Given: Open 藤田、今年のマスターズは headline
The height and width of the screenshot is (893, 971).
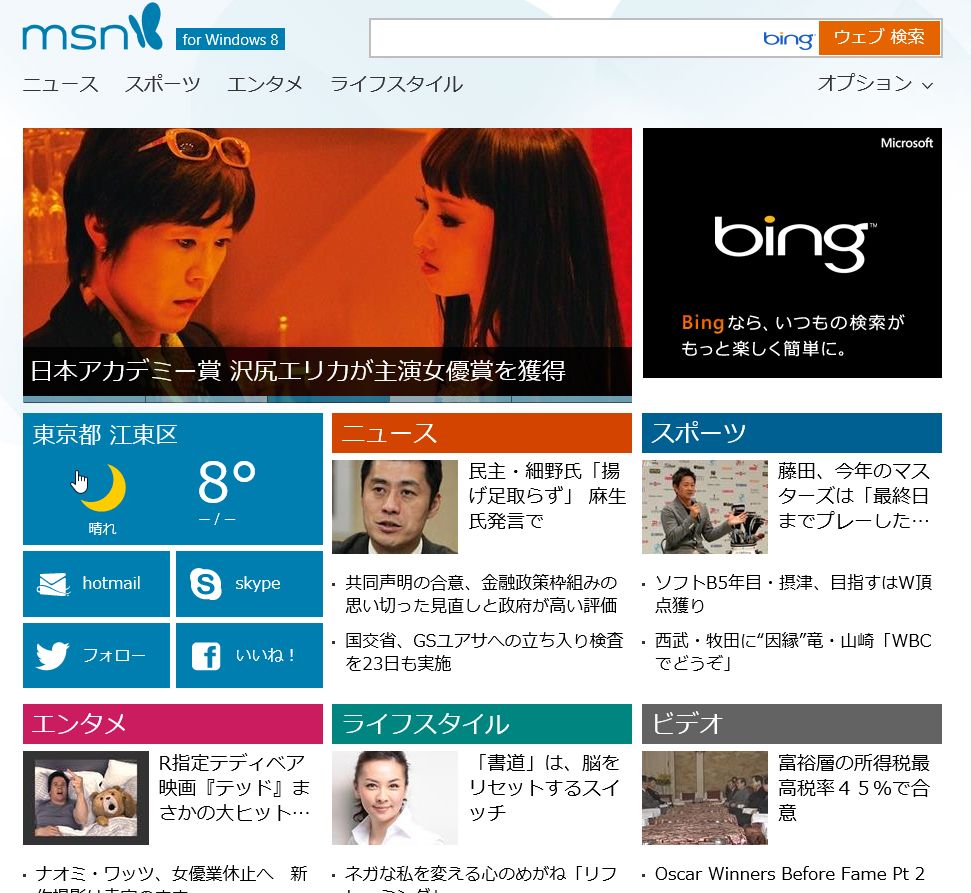Looking at the screenshot, I should click(x=854, y=496).
